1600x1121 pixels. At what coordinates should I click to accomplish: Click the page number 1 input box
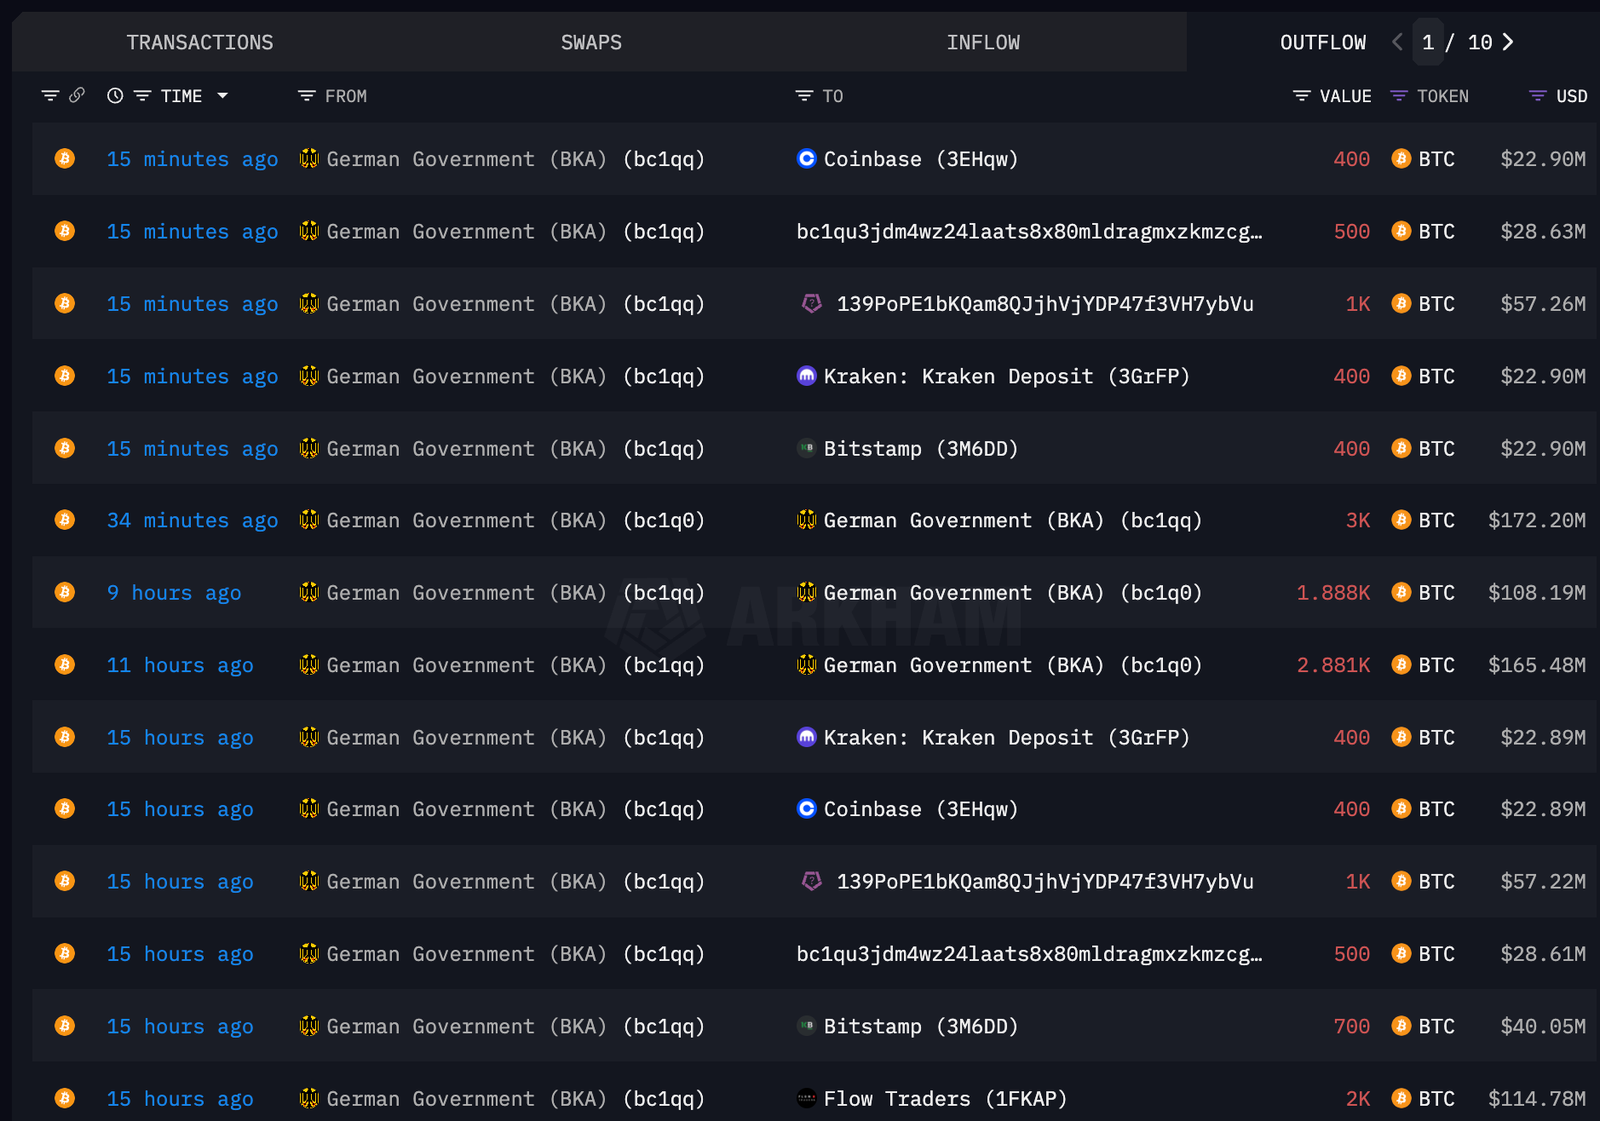[x=1428, y=42]
